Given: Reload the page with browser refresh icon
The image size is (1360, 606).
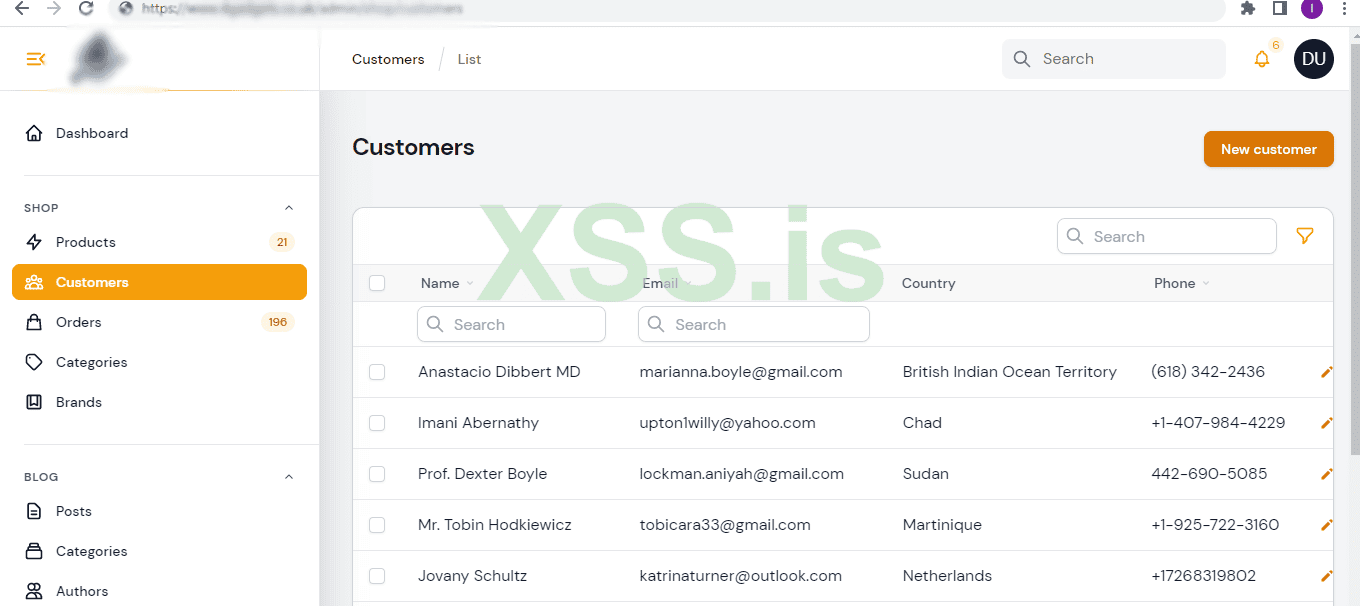Looking at the screenshot, I should 86,8.
